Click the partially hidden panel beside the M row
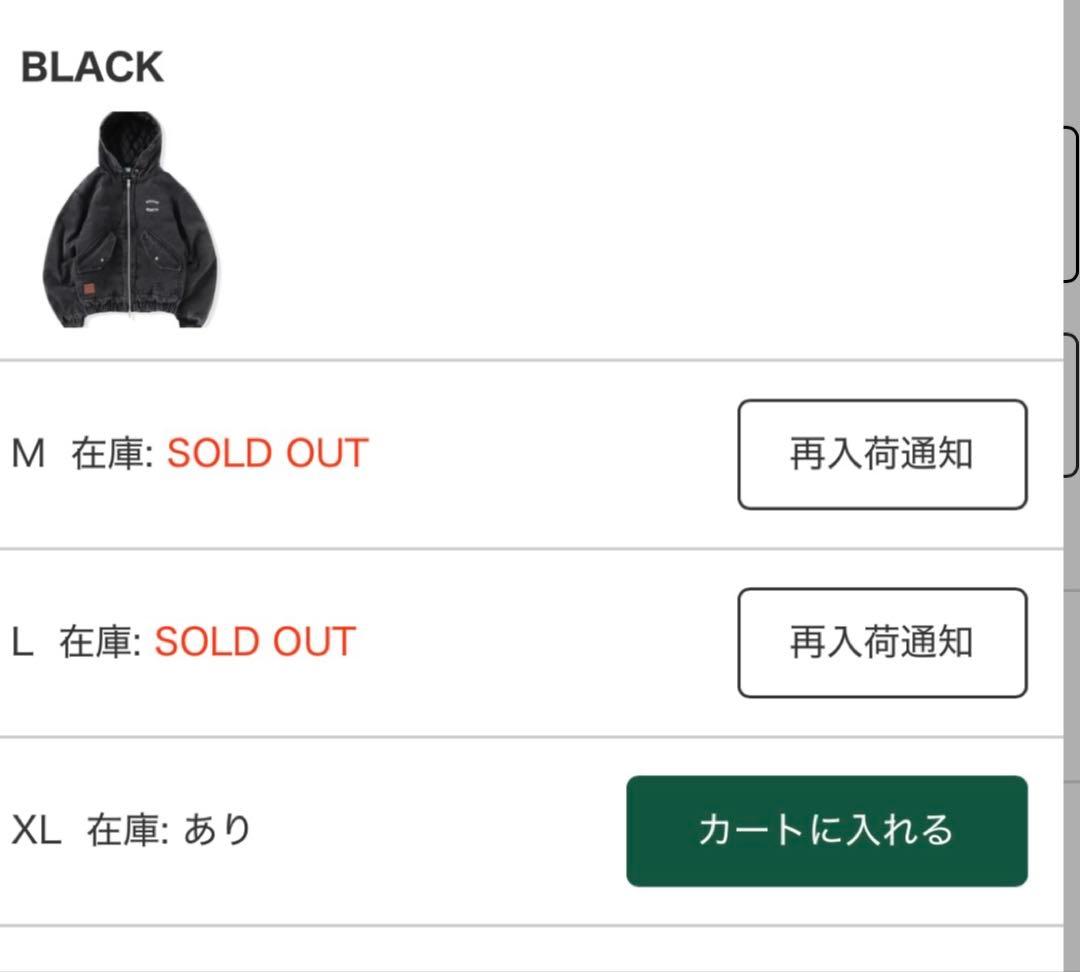 1073,405
